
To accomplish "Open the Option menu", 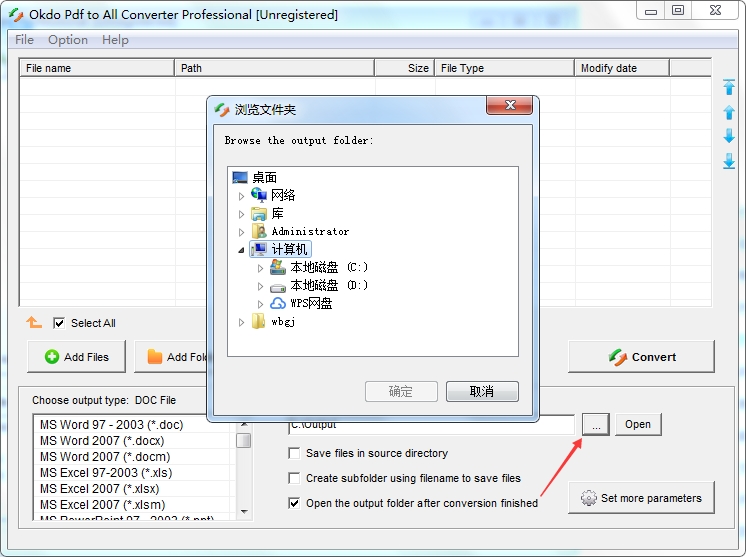I will point(68,39).
